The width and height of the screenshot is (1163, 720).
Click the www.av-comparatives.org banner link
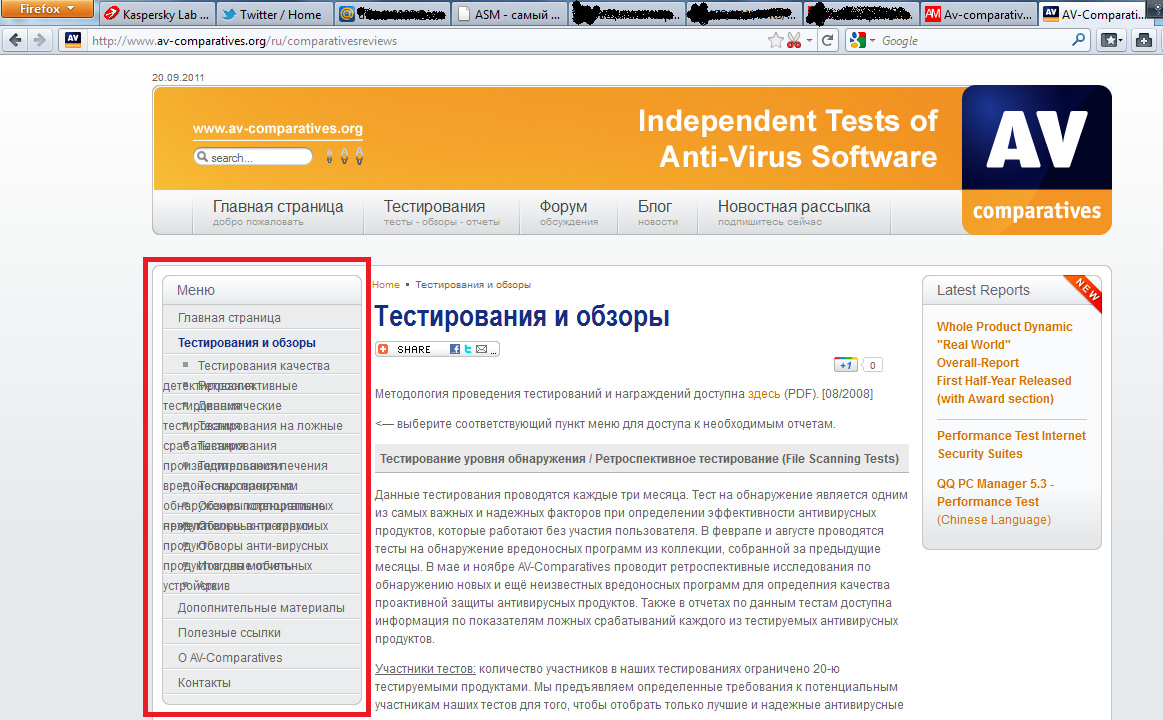[x=277, y=128]
